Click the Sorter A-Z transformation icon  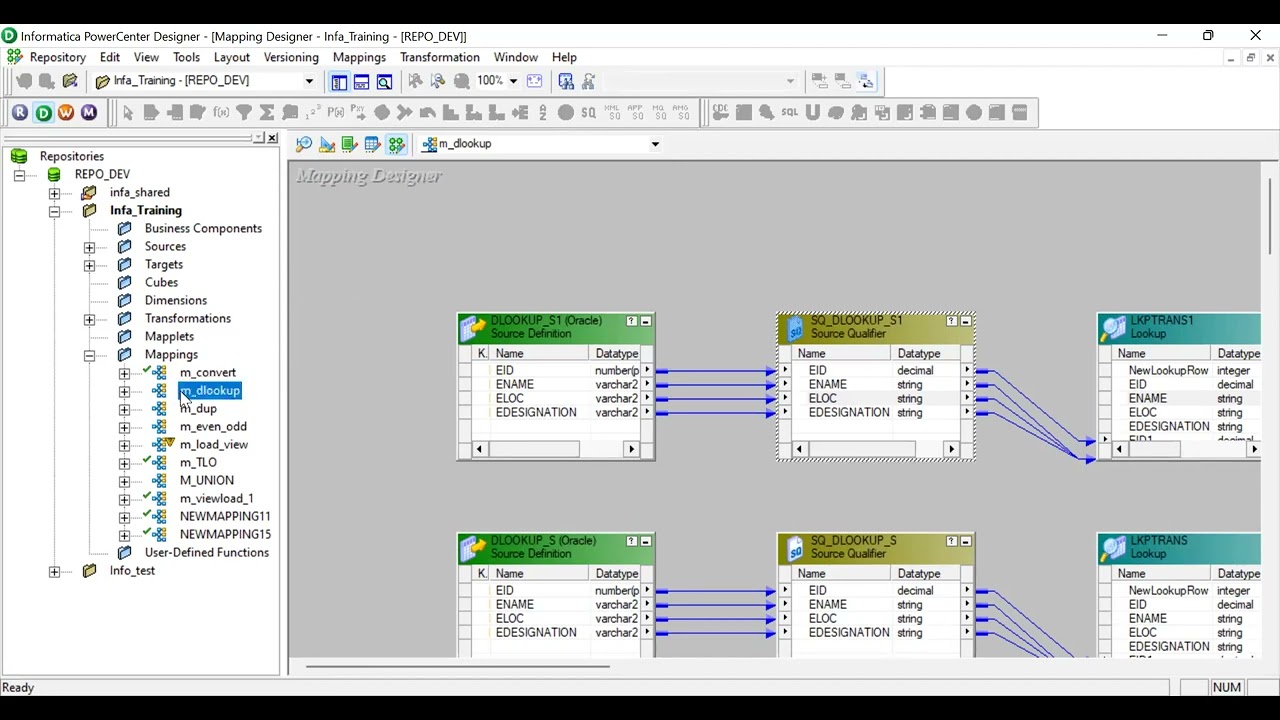[543, 113]
